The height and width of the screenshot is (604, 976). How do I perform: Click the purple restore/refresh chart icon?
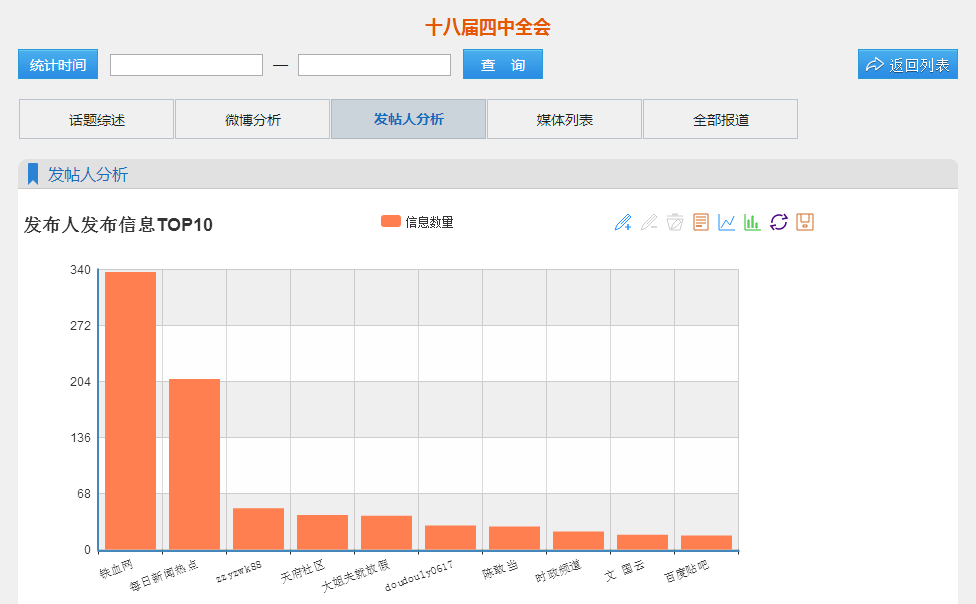point(779,222)
